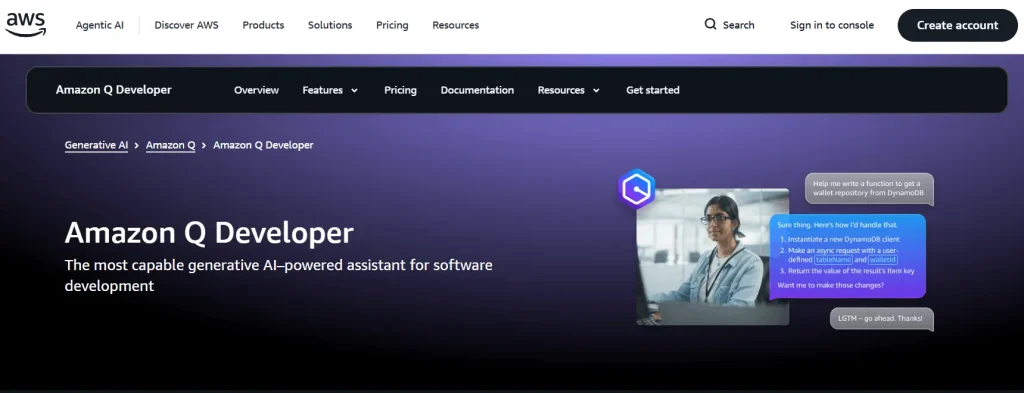Go to the Overview tab
The image size is (1024, 393).
pos(257,90)
